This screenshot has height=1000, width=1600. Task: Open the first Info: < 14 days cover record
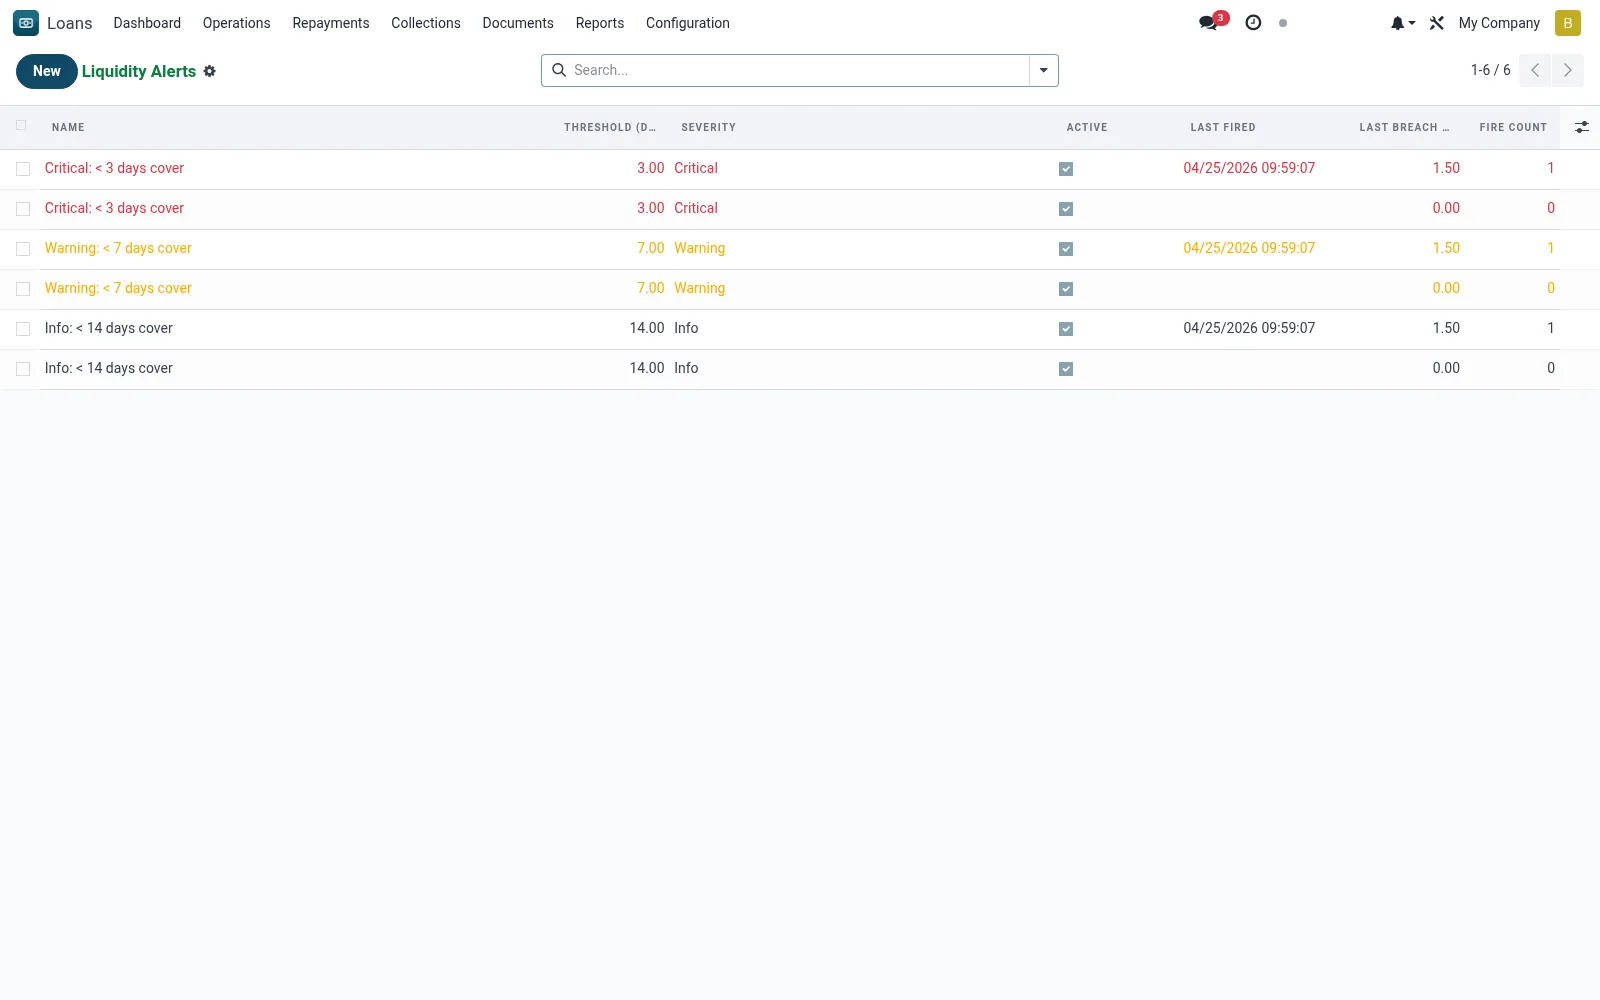pyautogui.click(x=109, y=328)
